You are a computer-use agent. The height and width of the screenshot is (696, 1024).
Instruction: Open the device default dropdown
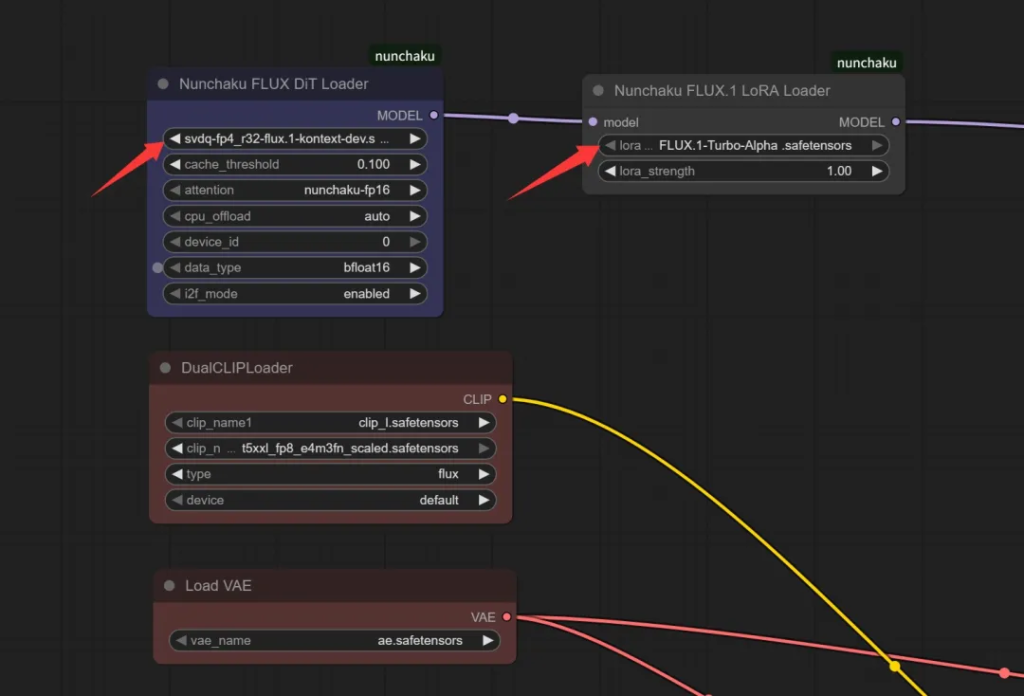point(330,500)
